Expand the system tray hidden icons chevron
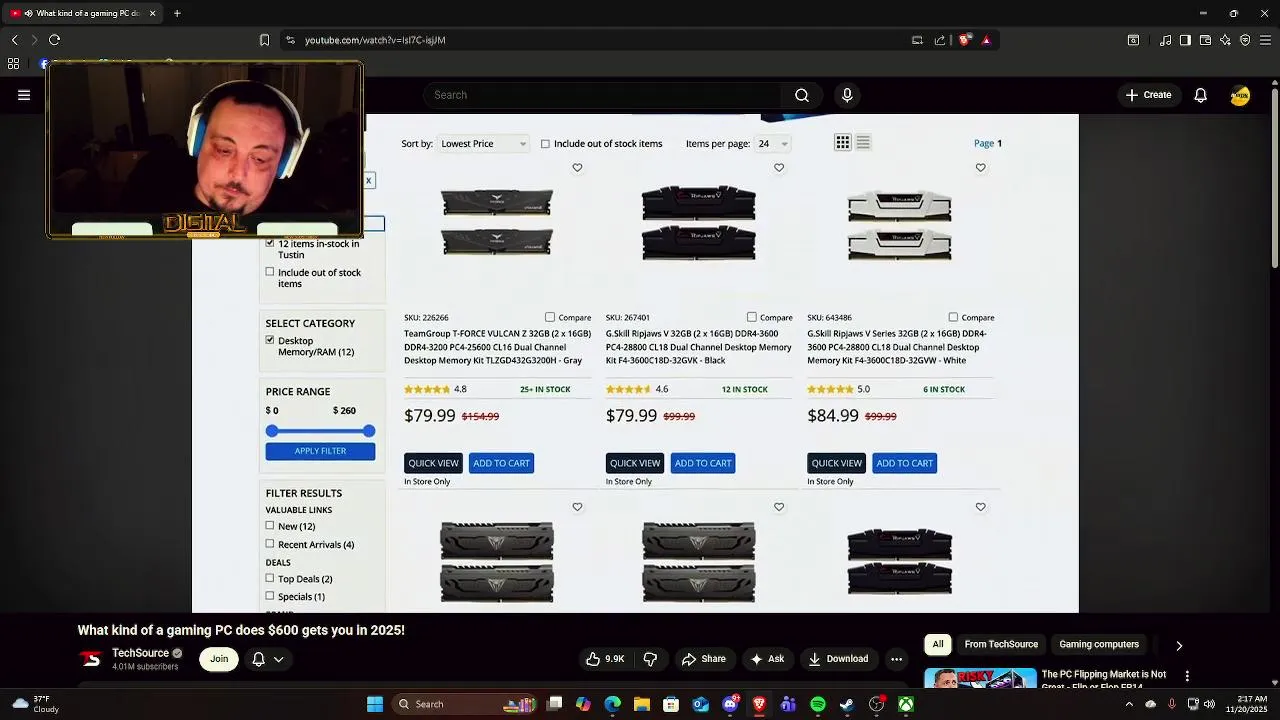 1129,704
